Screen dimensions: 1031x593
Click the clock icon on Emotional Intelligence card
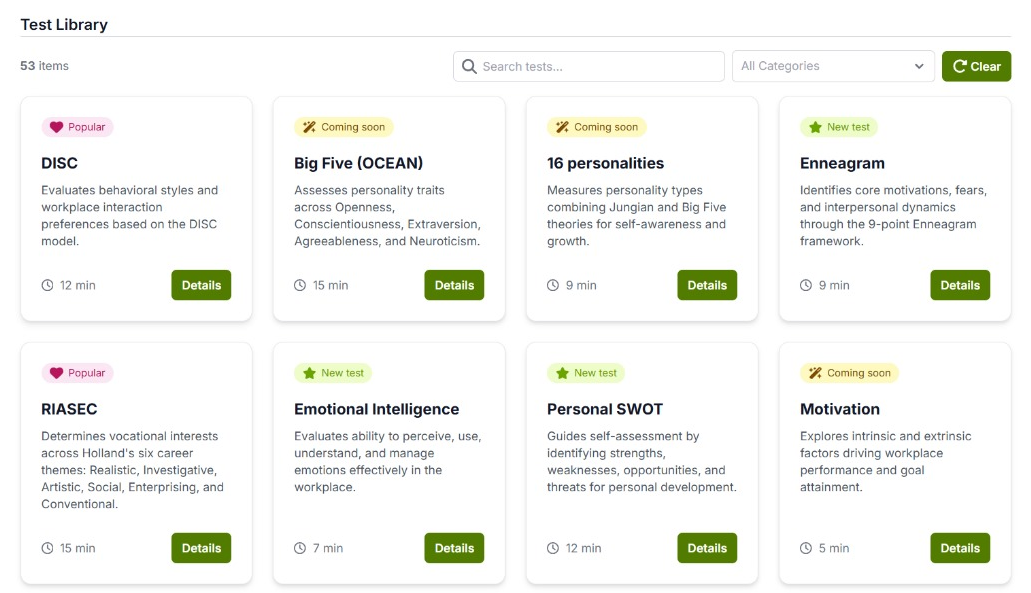[300, 548]
